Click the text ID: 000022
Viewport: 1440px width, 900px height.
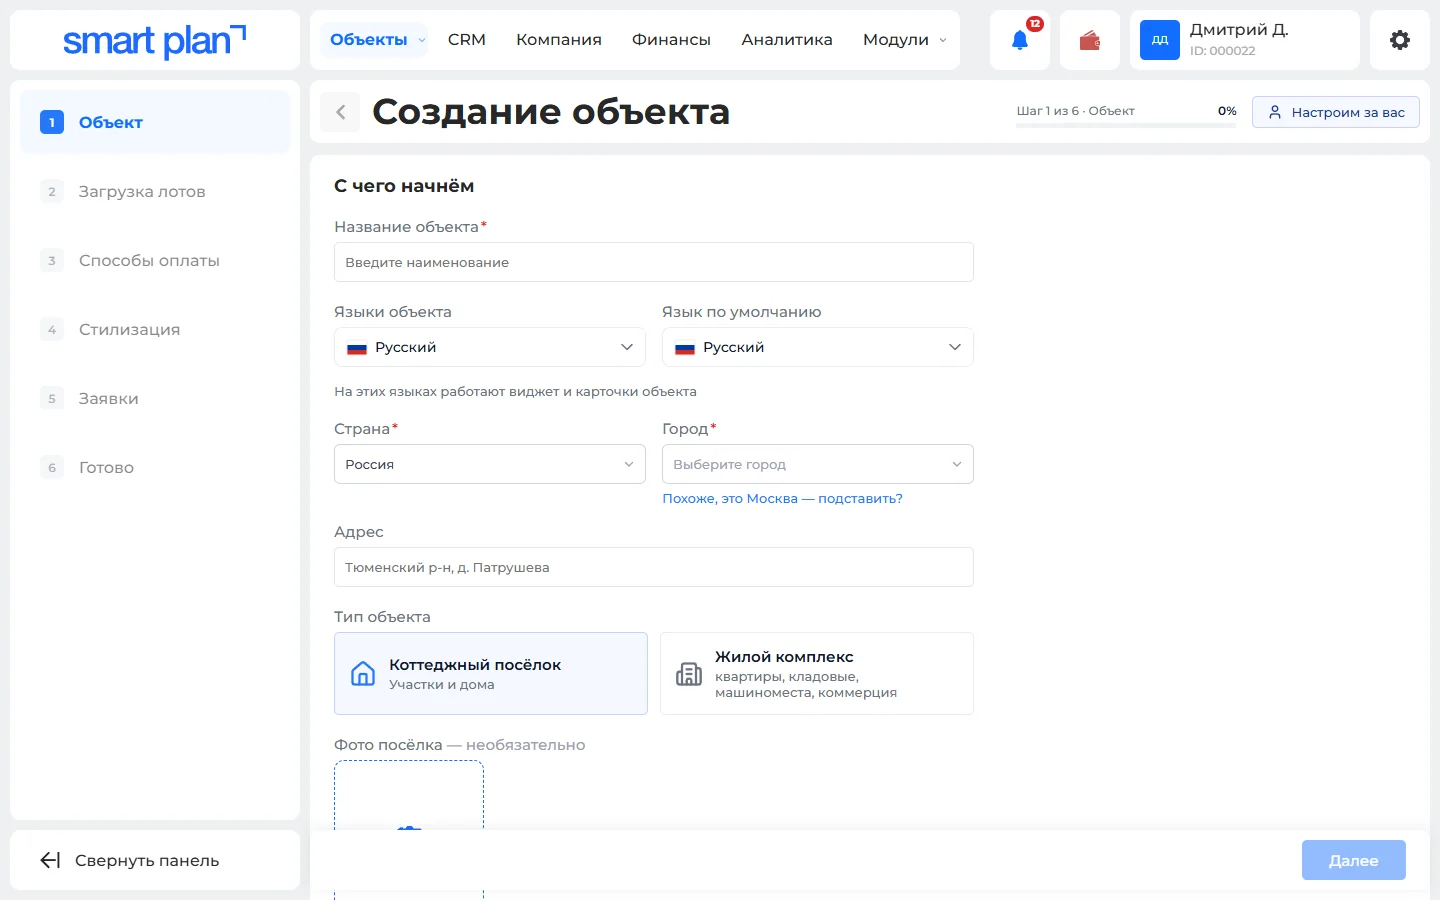[1222, 51]
